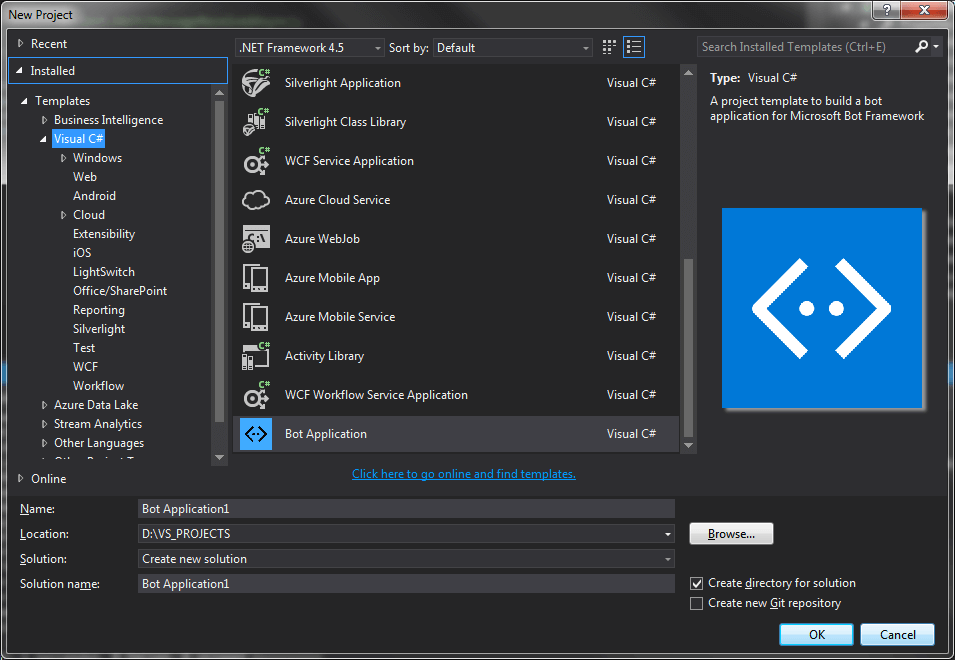The image size is (955, 660).
Task: Expand the Stream Analytics node arrow
Action: click(44, 424)
